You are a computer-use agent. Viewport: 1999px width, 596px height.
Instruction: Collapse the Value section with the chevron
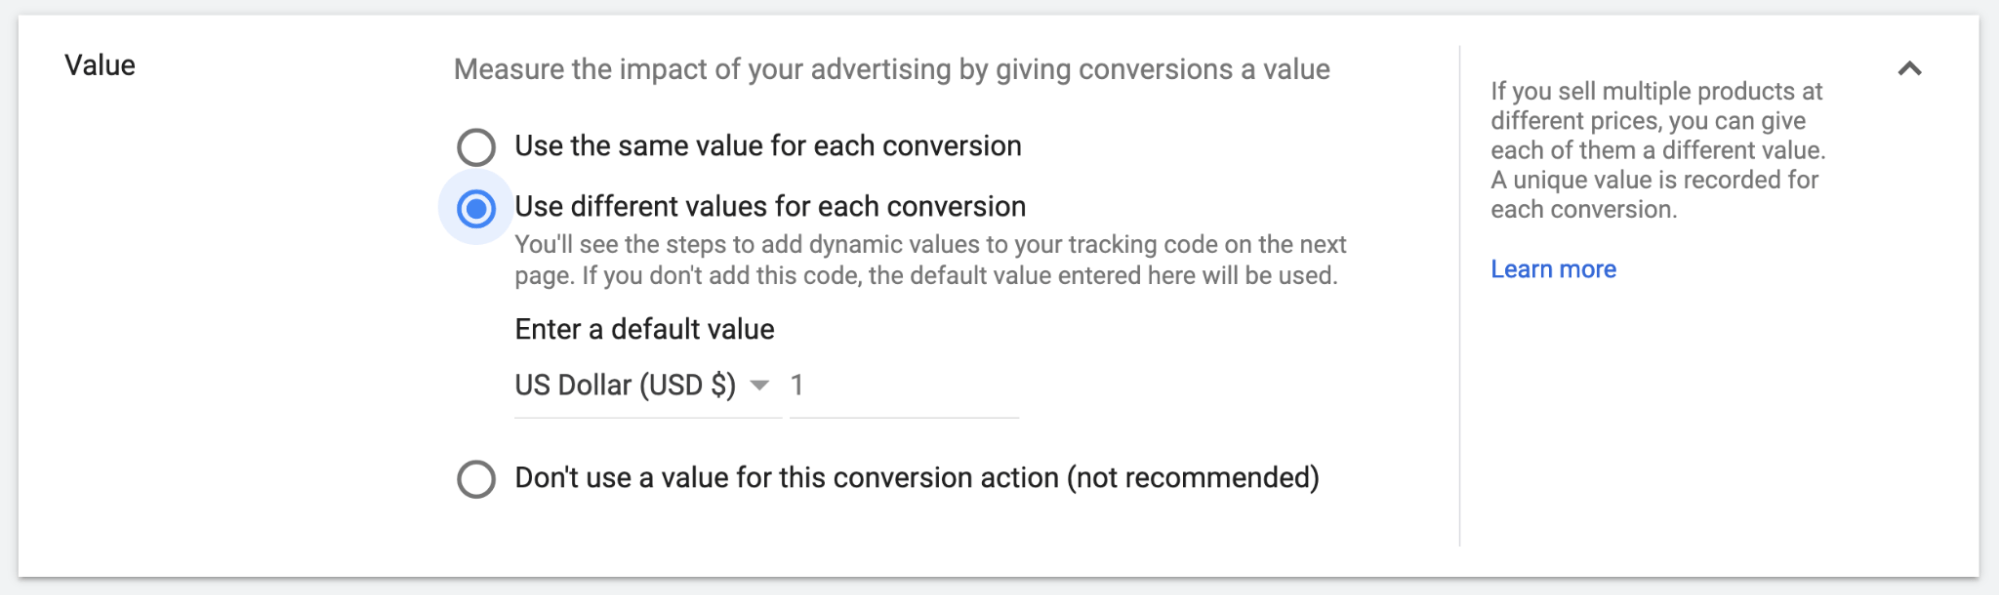[x=1909, y=69]
